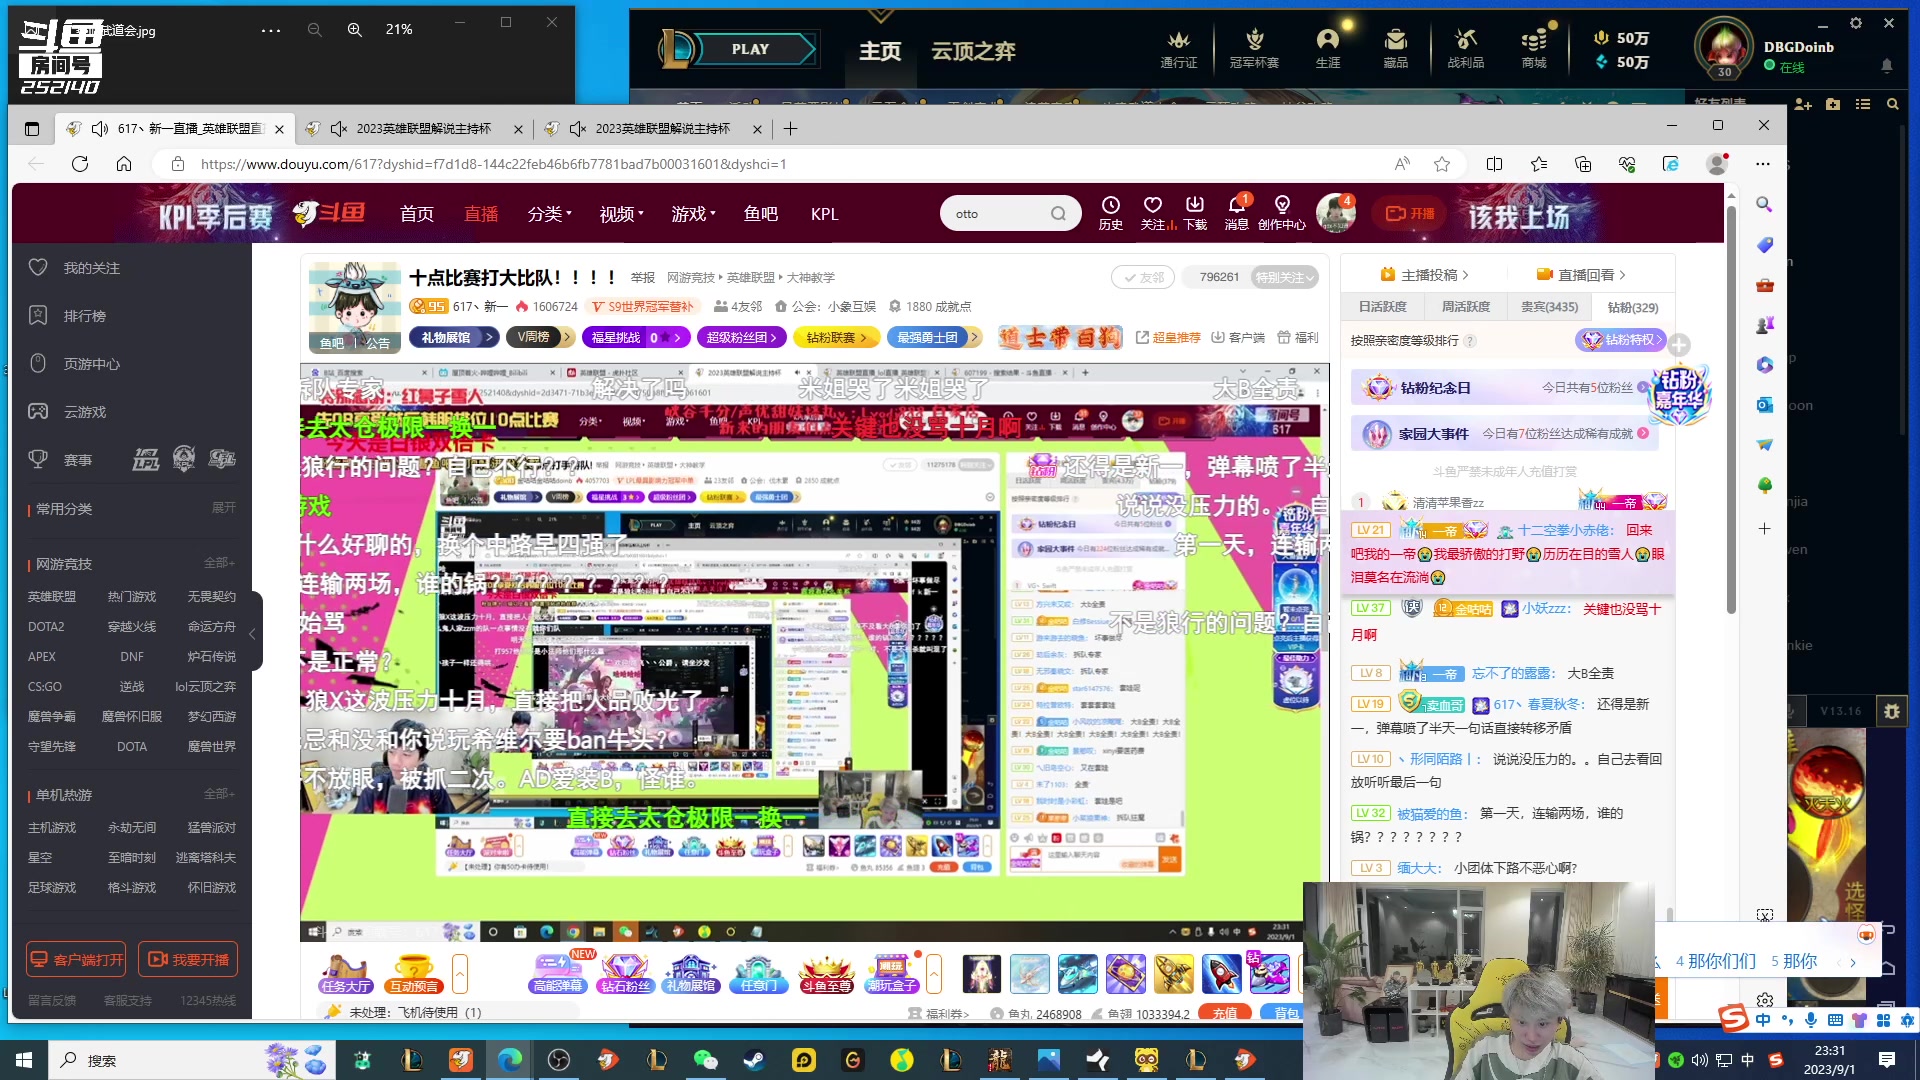1920x1080 pixels.
Task: Switch to 日活跃度 tab
Action: (x=1383, y=307)
